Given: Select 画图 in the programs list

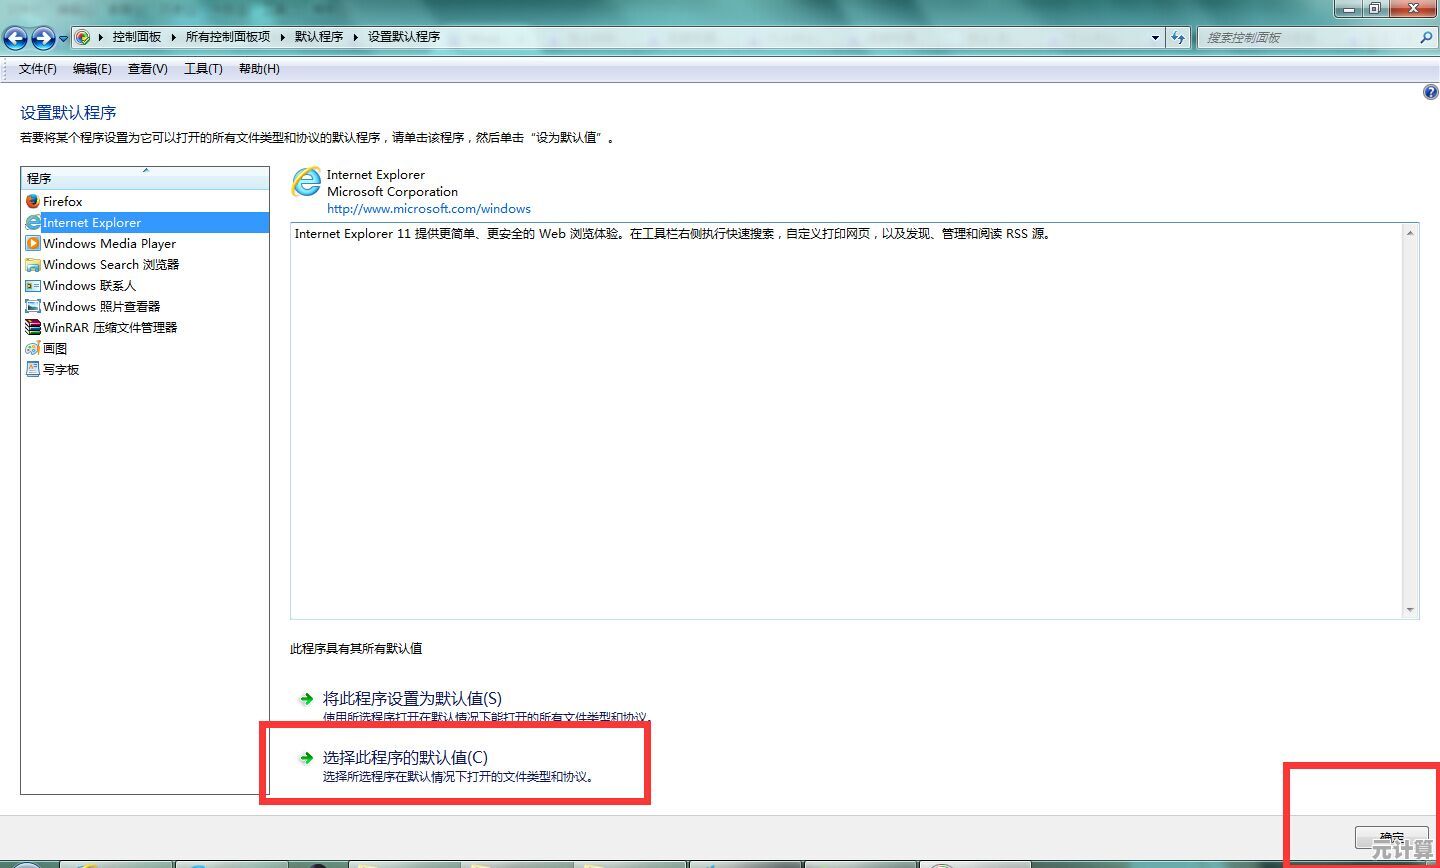Looking at the screenshot, I should click(145, 348).
